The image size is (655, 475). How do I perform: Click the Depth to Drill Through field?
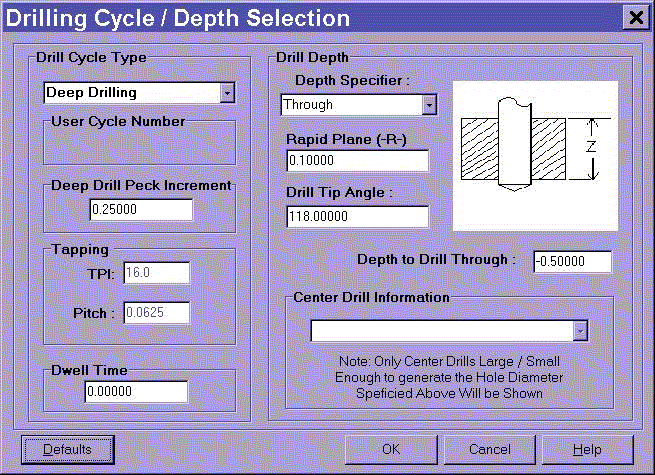573,262
